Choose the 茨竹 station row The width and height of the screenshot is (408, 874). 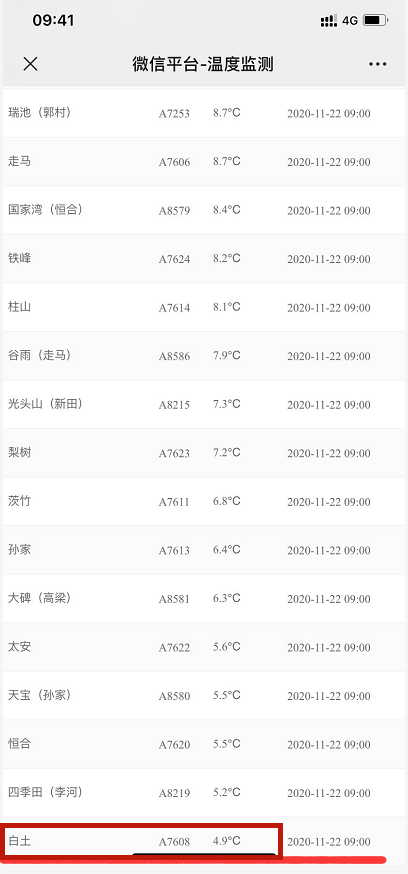pos(204,501)
